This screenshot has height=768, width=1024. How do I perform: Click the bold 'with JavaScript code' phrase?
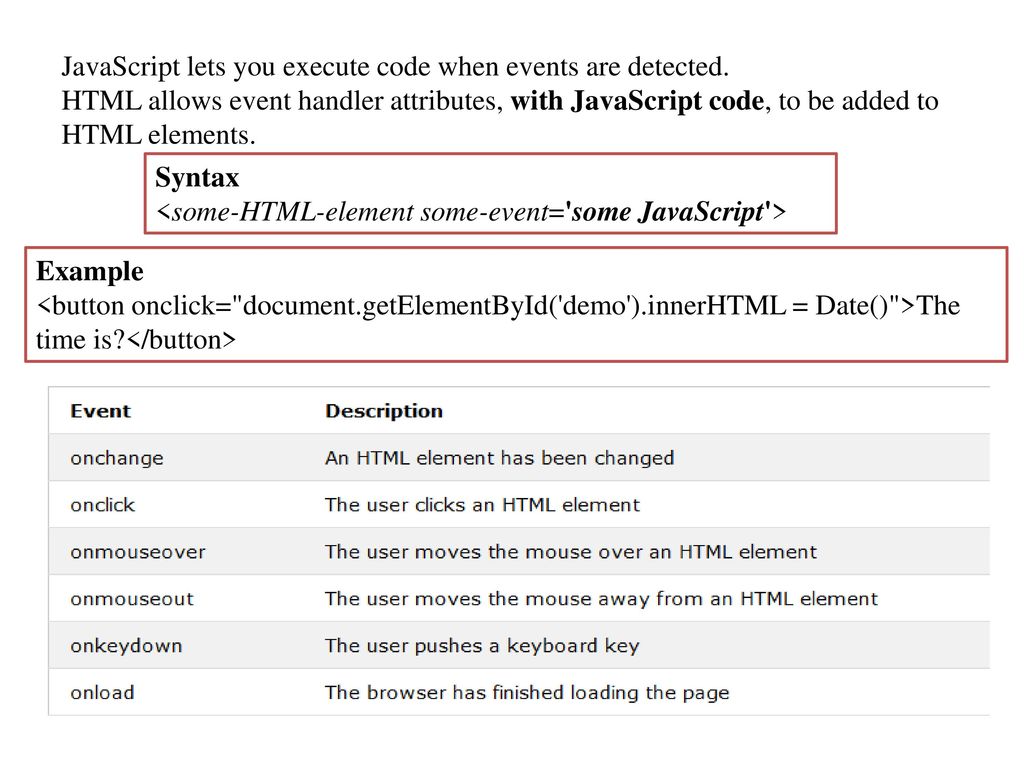pyautogui.click(x=637, y=101)
